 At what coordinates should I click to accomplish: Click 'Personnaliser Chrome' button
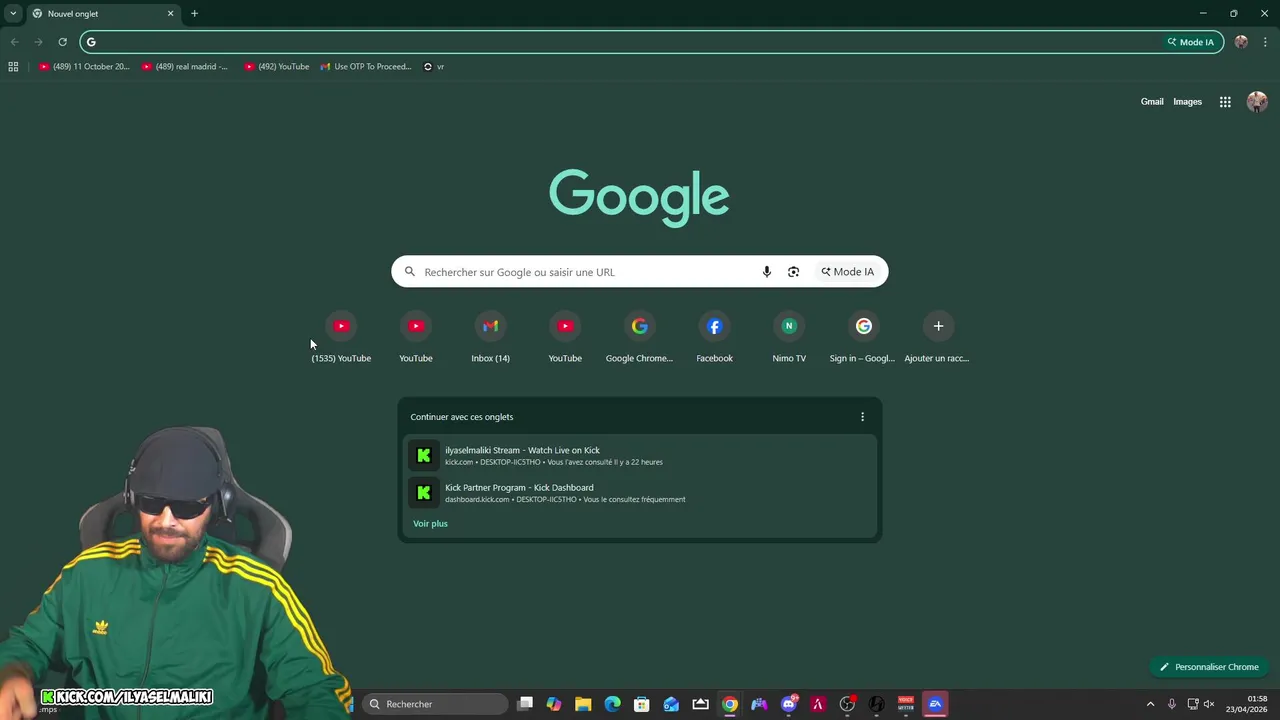(x=1209, y=667)
